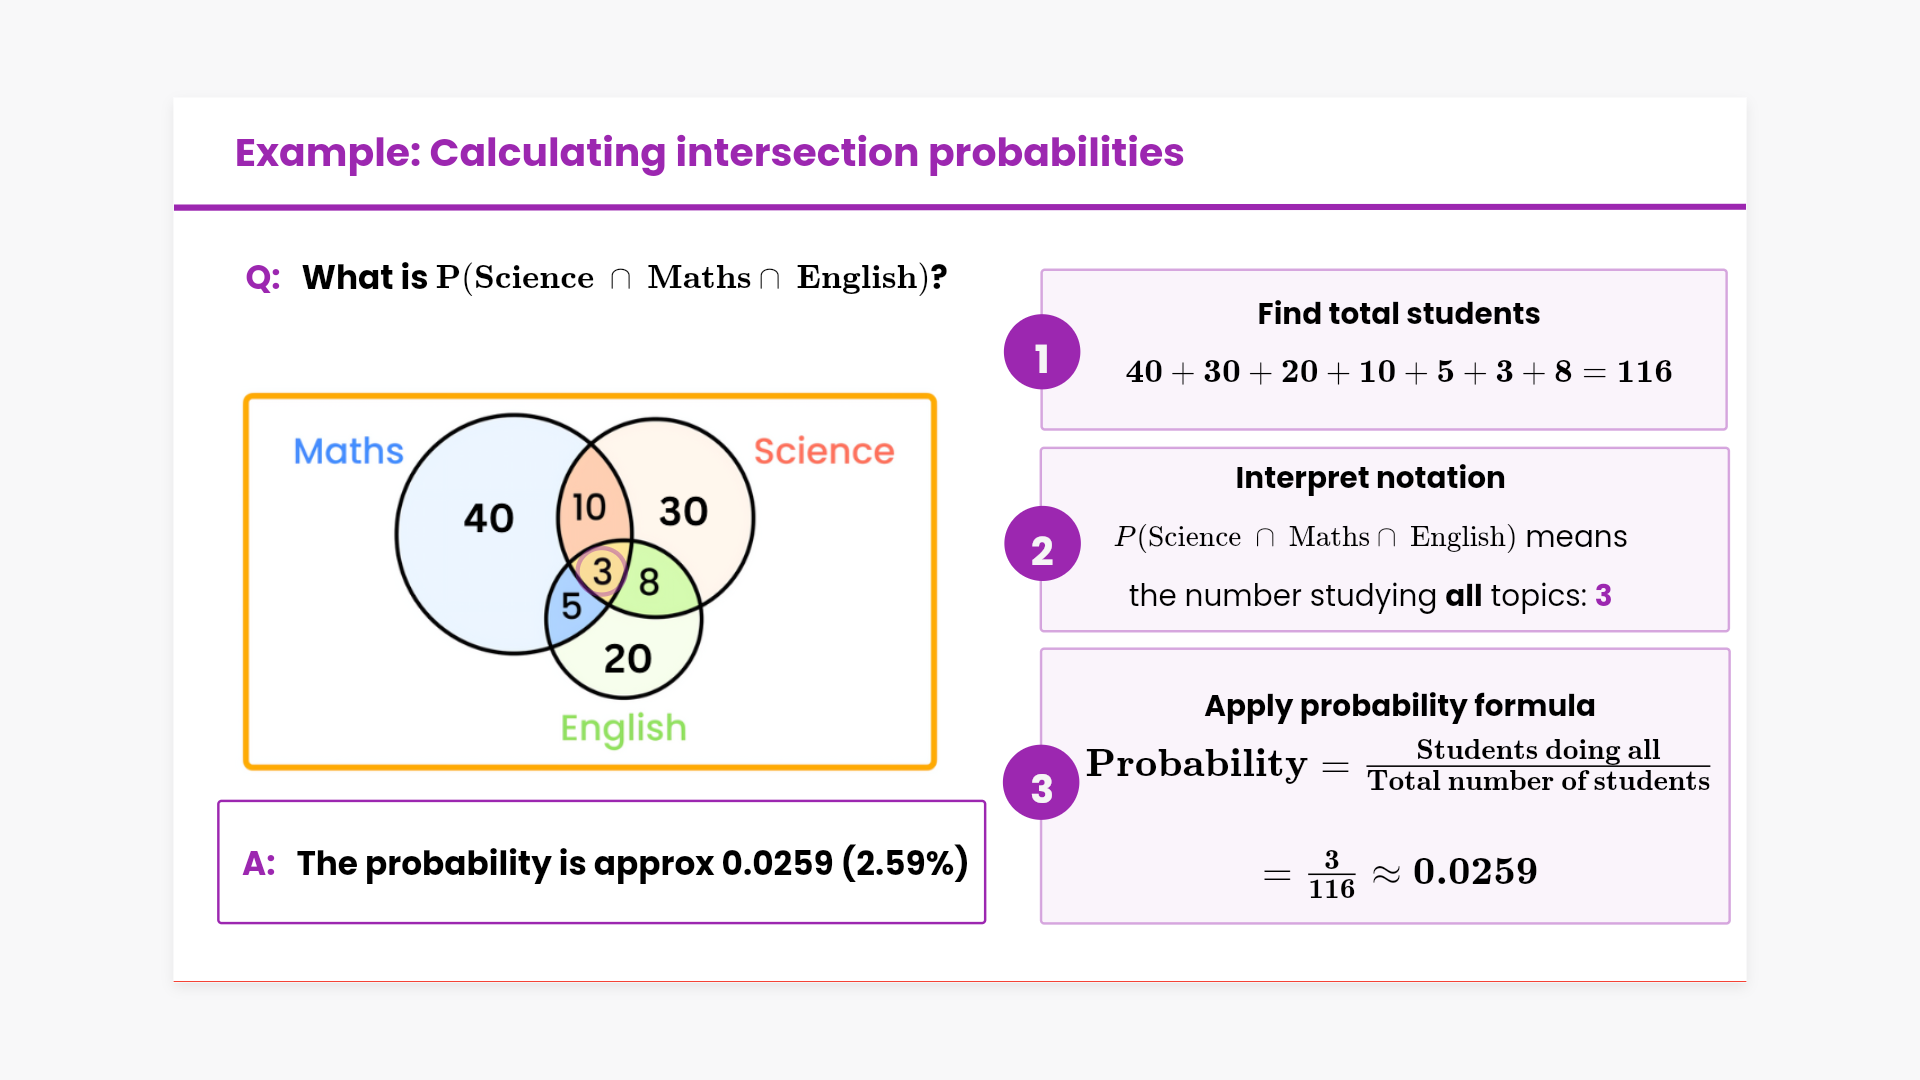Screen dimensions: 1920x1080
Task: Click the Science-only region showing 30
Action: pyautogui.click(x=684, y=511)
